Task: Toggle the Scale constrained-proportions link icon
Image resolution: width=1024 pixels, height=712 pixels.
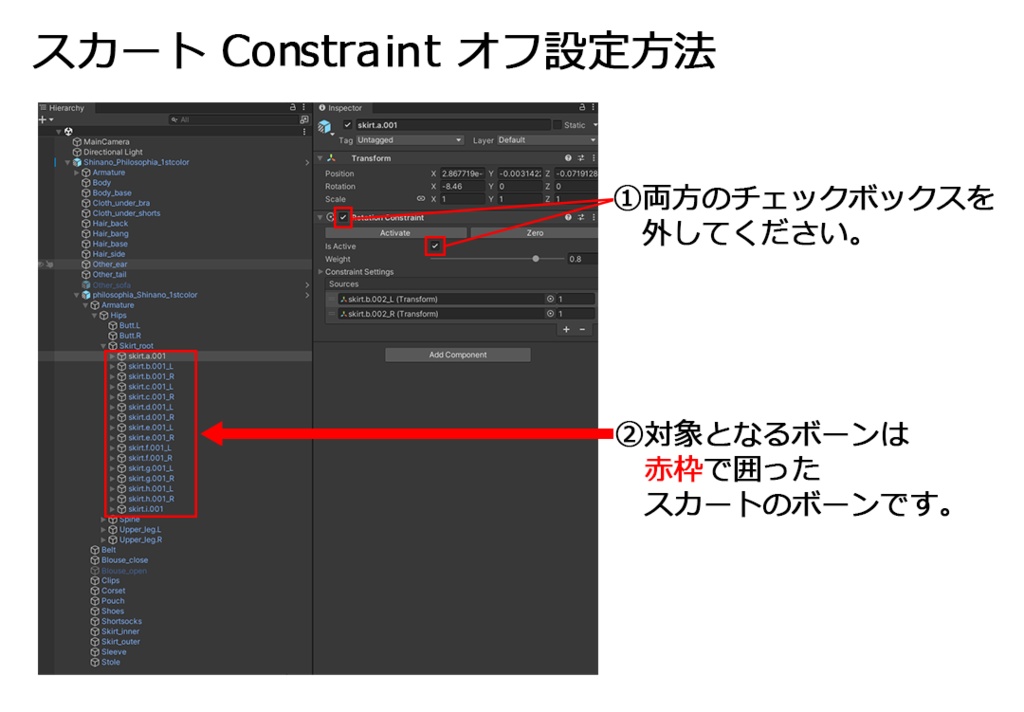Action: (421, 199)
